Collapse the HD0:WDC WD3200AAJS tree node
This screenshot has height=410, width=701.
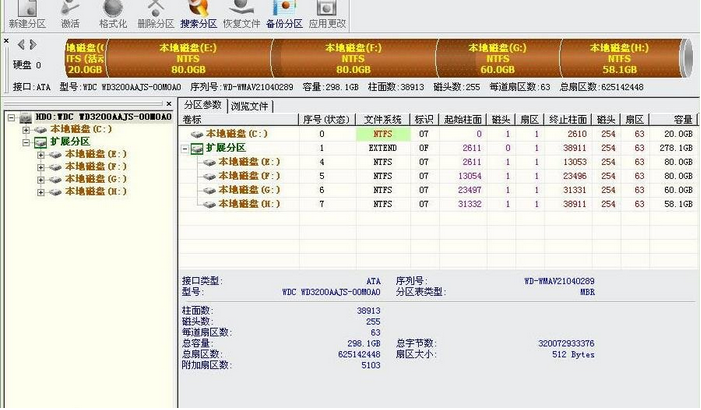11,118
